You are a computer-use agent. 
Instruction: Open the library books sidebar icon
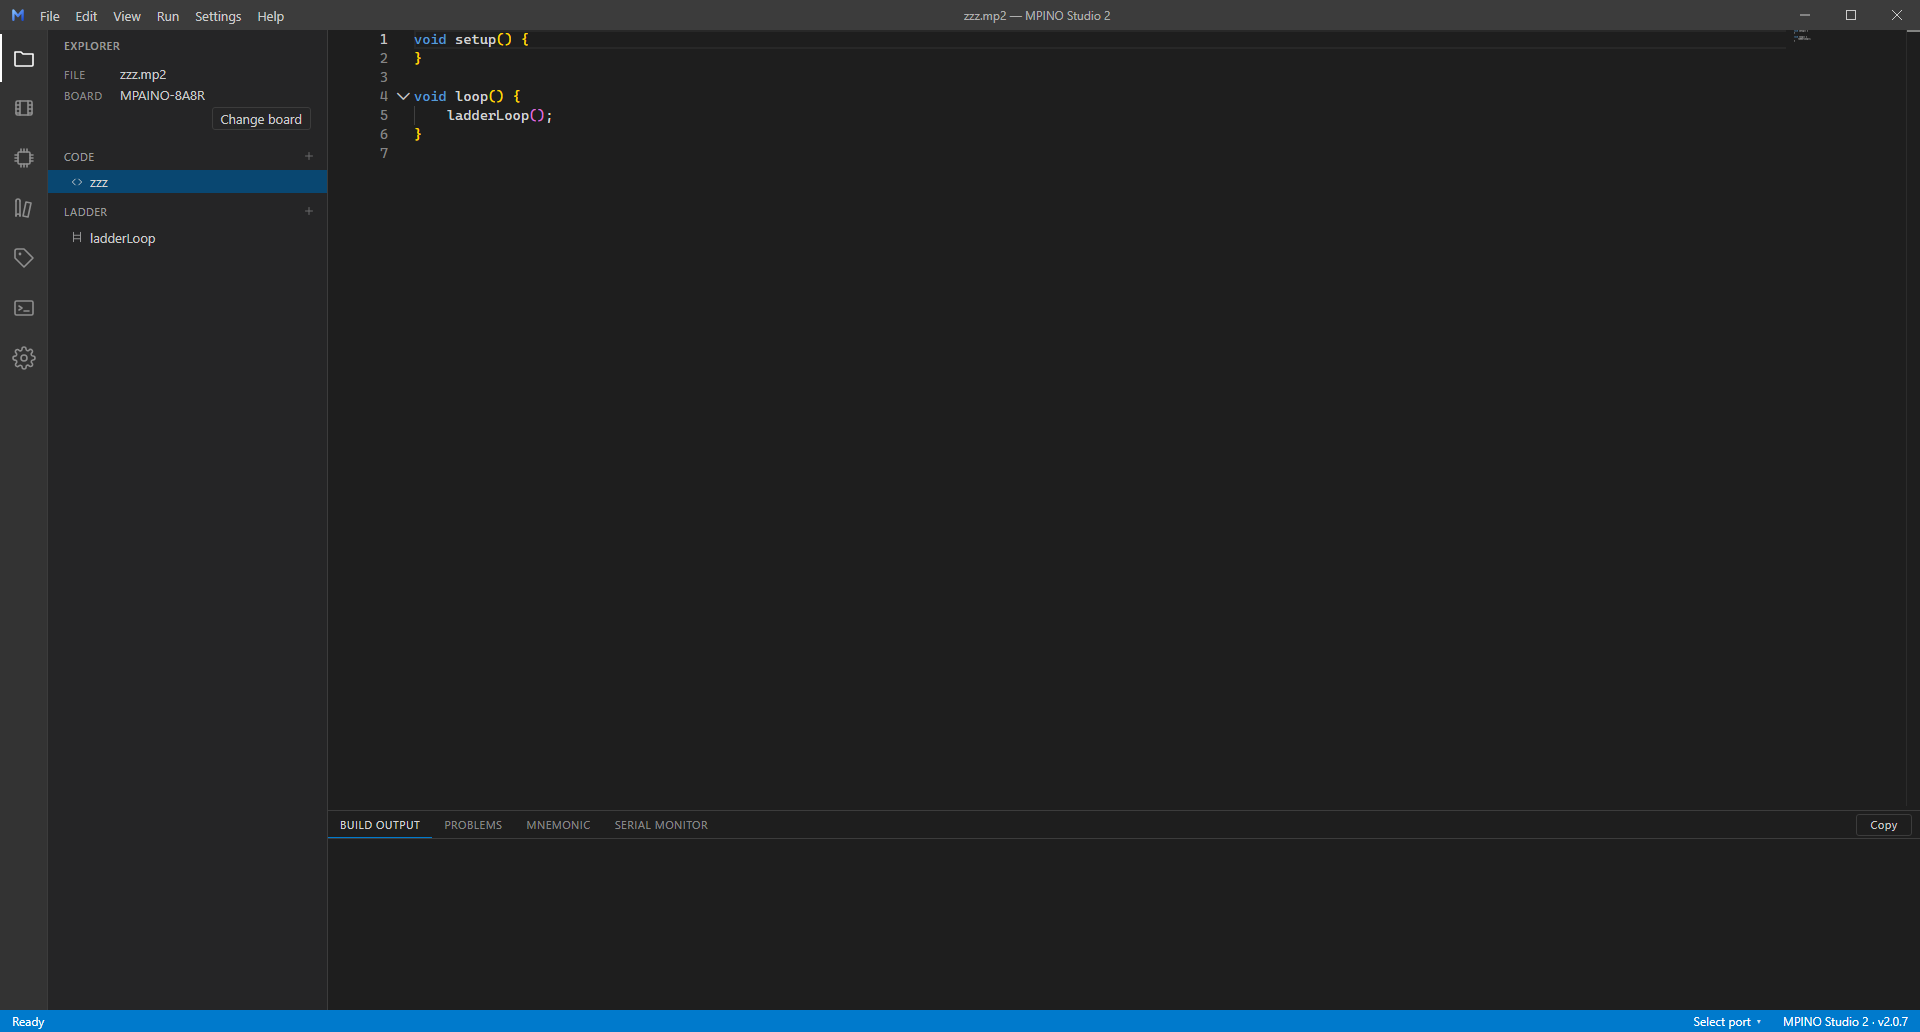(24, 208)
